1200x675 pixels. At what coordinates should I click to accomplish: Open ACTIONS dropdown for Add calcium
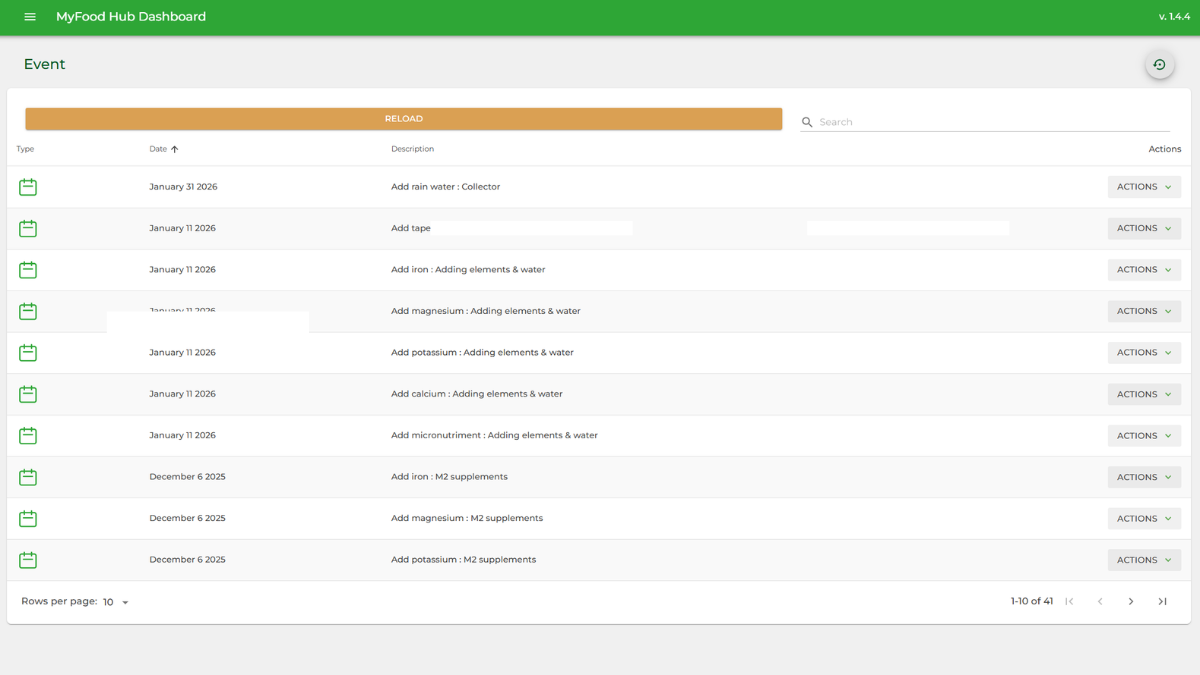[1144, 394]
